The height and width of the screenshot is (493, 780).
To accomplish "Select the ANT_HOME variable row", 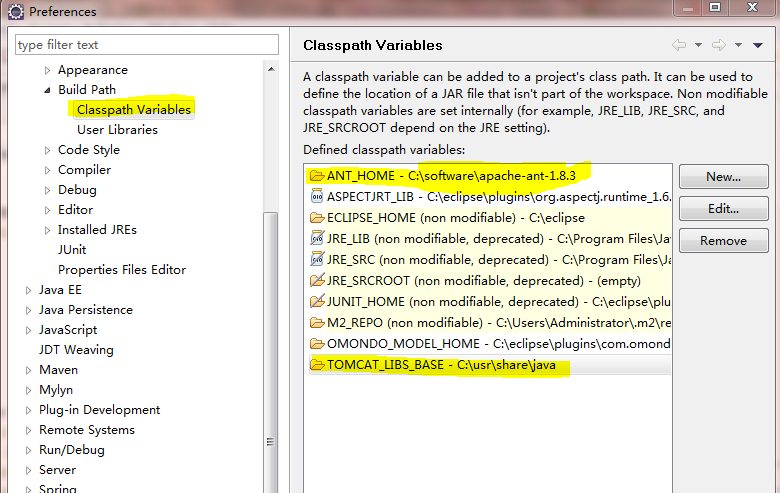I will [489, 176].
